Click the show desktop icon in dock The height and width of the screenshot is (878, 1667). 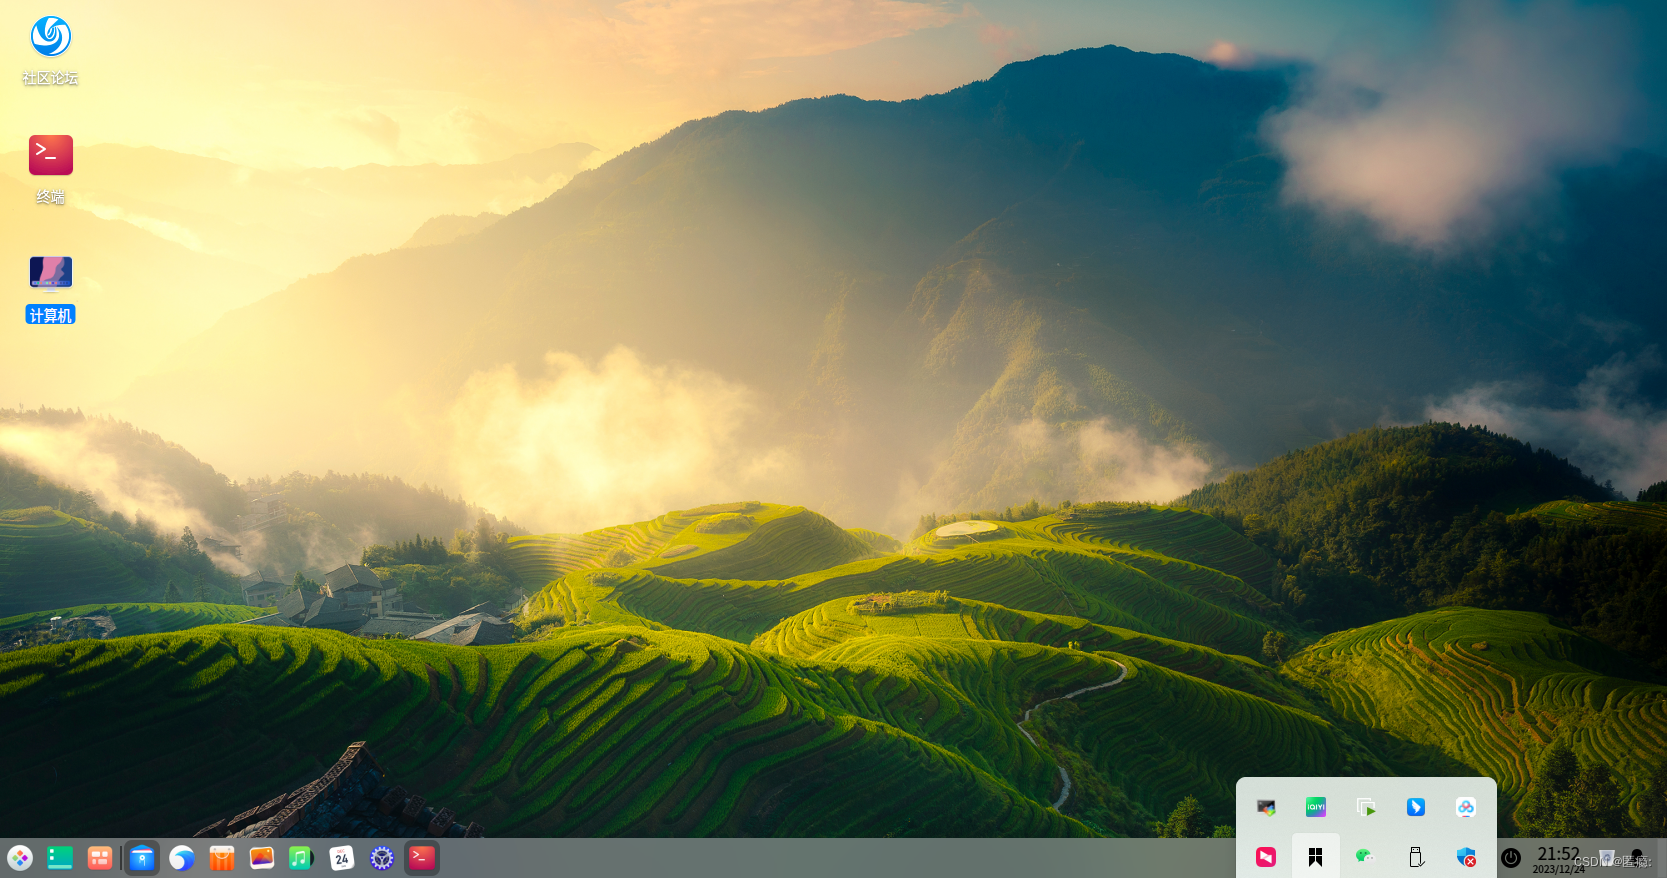click(60, 858)
